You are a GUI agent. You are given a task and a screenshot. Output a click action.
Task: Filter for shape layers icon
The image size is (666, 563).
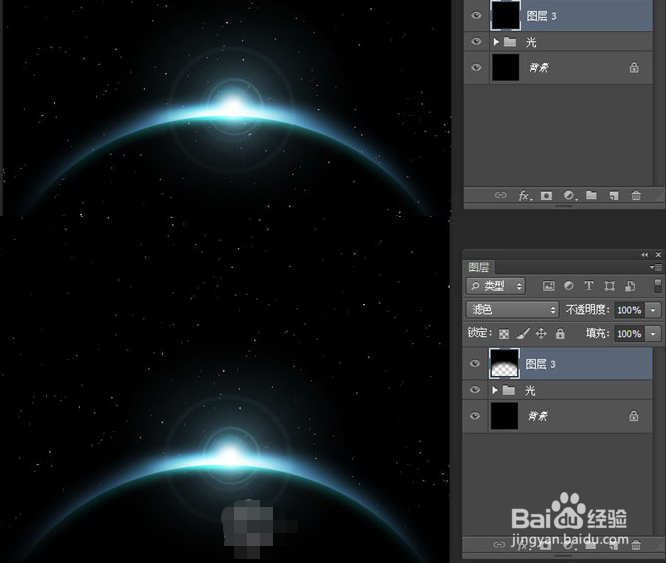(x=610, y=286)
